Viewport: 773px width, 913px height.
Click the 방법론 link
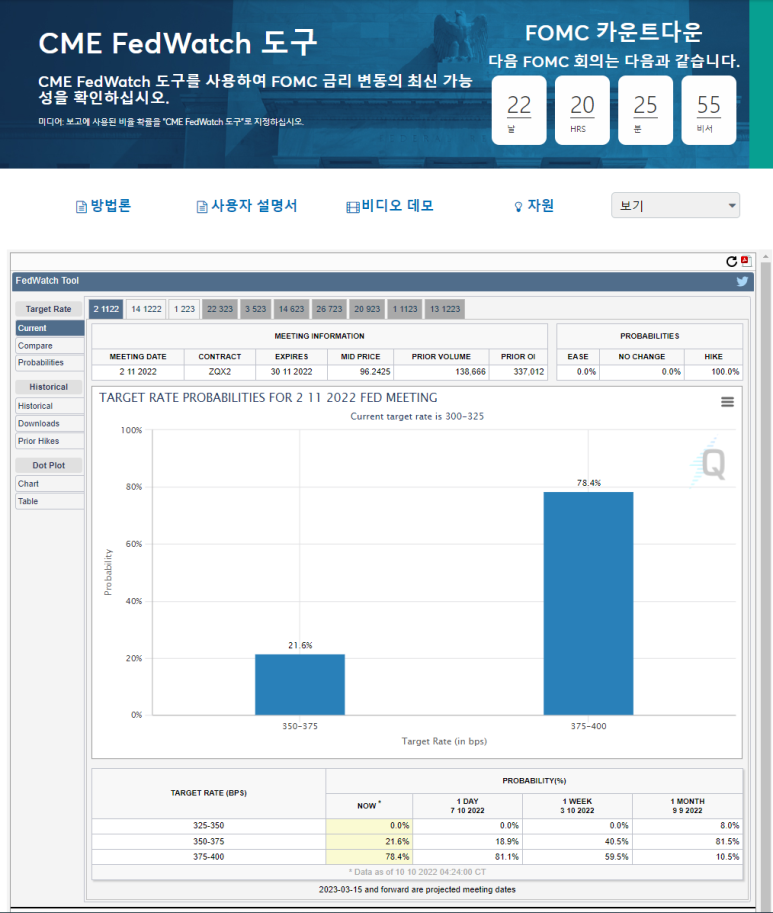(111, 206)
